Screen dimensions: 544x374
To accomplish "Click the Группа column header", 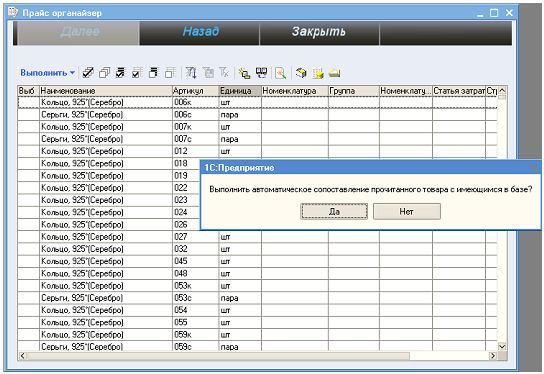I will coord(354,91).
